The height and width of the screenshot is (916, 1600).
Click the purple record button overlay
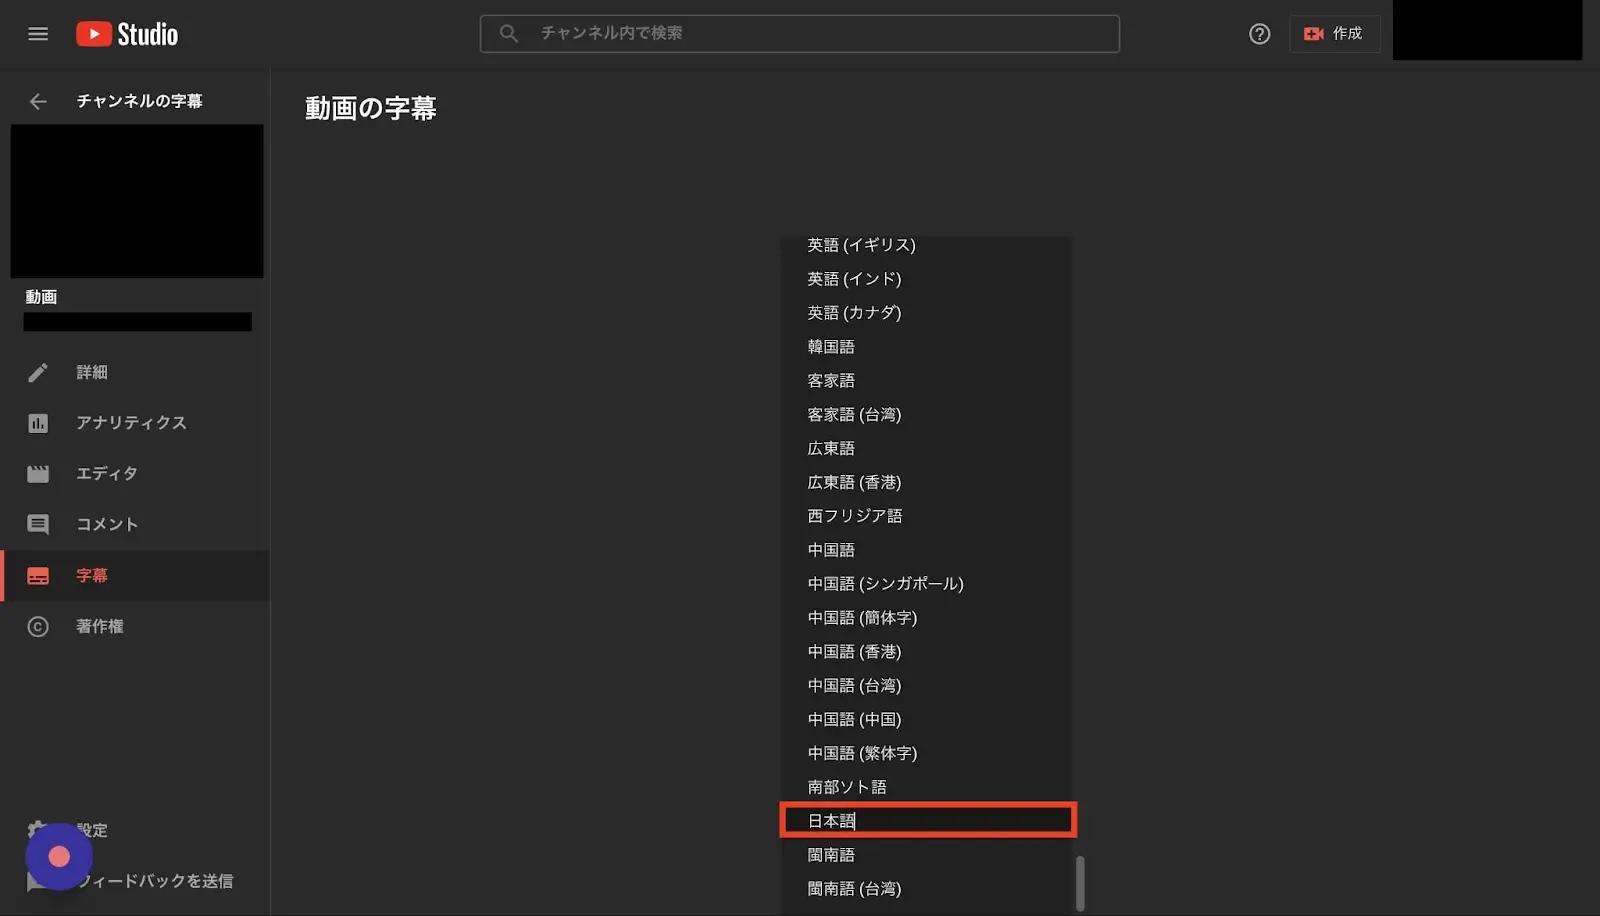[59, 857]
